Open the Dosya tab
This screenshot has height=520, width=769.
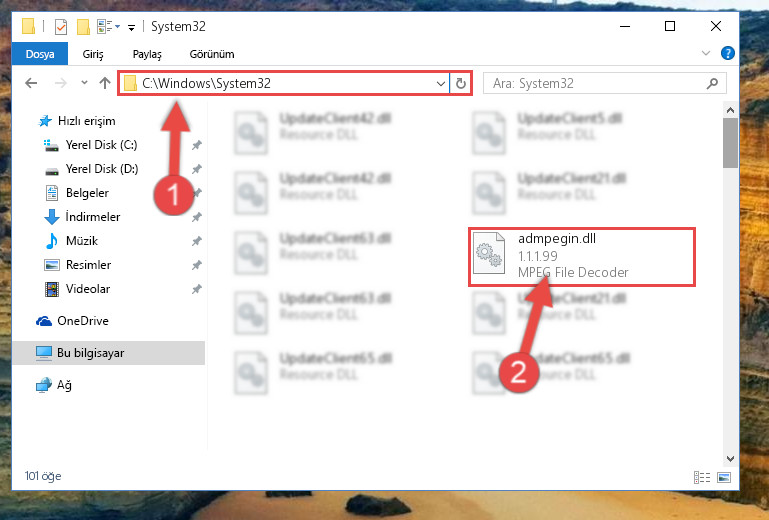(40, 54)
